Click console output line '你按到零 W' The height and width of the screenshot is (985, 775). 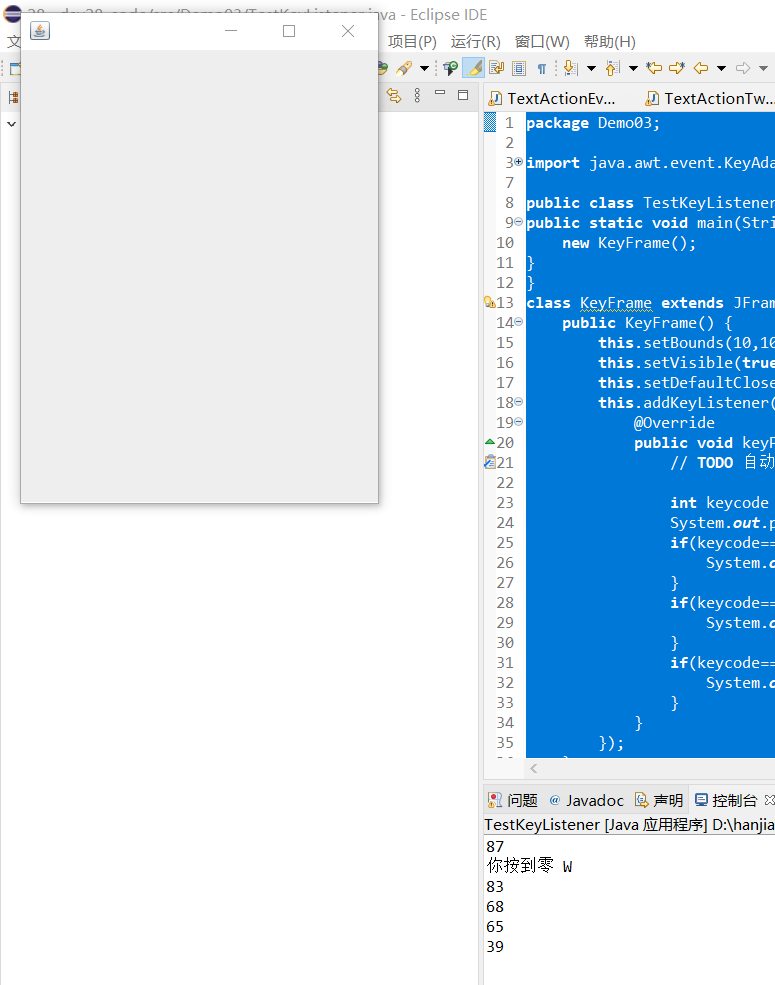pyautogui.click(x=529, y=866)
